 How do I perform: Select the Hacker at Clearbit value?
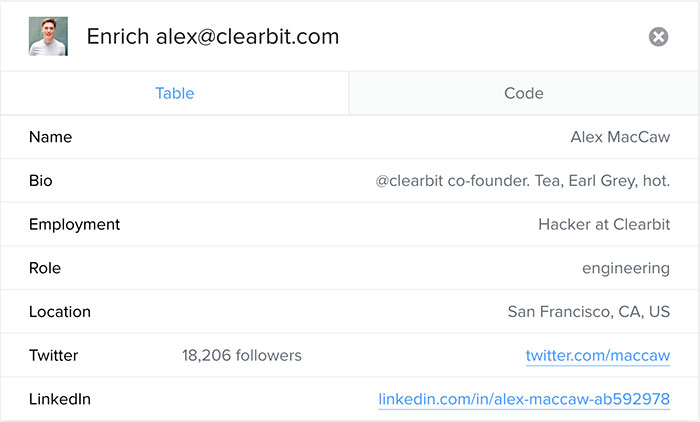tap(604, 224)
